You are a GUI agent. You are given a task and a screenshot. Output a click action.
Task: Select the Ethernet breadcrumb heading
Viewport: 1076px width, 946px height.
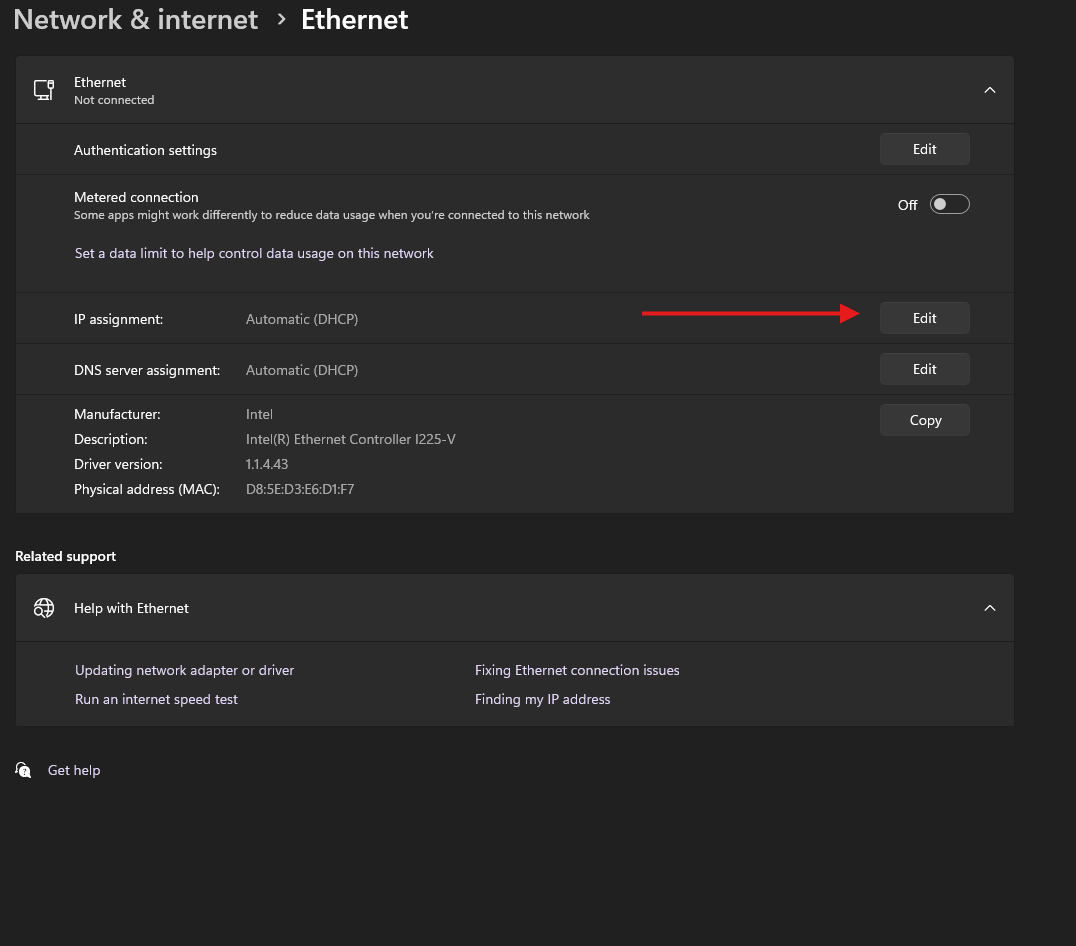[x=354, y=19]
